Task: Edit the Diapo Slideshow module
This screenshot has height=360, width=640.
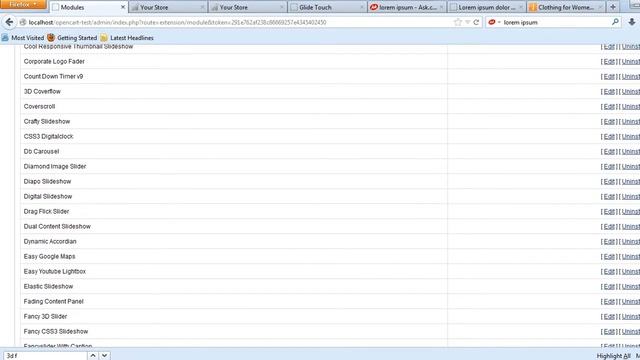Action: (x=609, y=182)
